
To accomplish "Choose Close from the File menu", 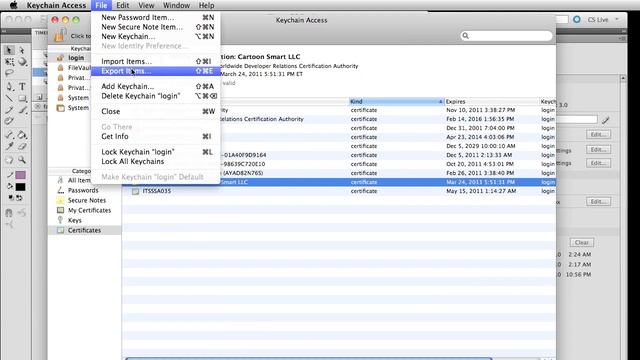I will [x=156, y=111].
